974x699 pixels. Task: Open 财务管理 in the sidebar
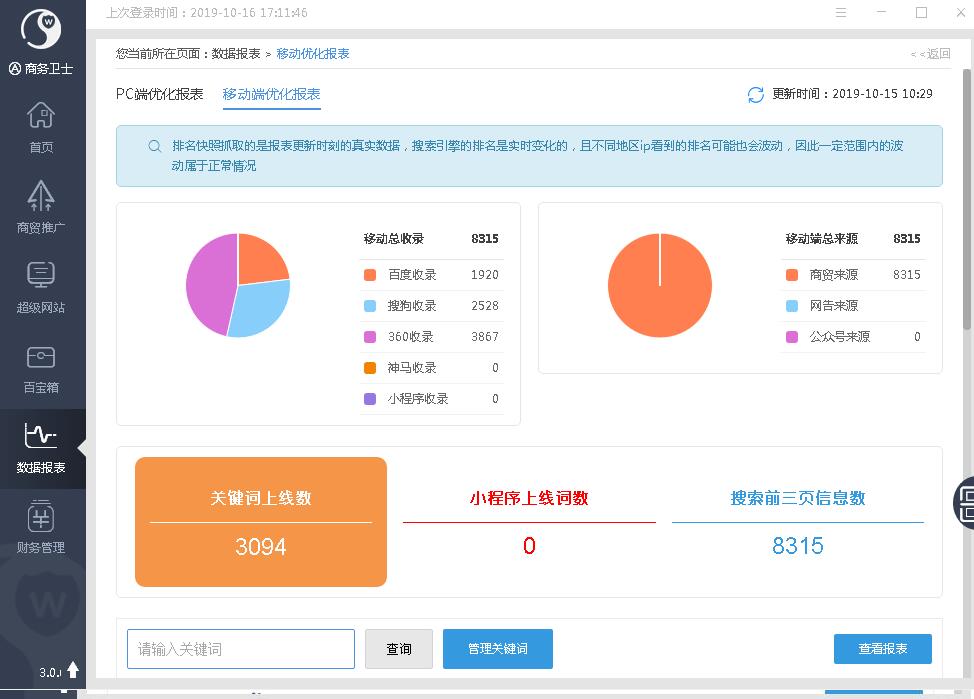tap(41, 527)
